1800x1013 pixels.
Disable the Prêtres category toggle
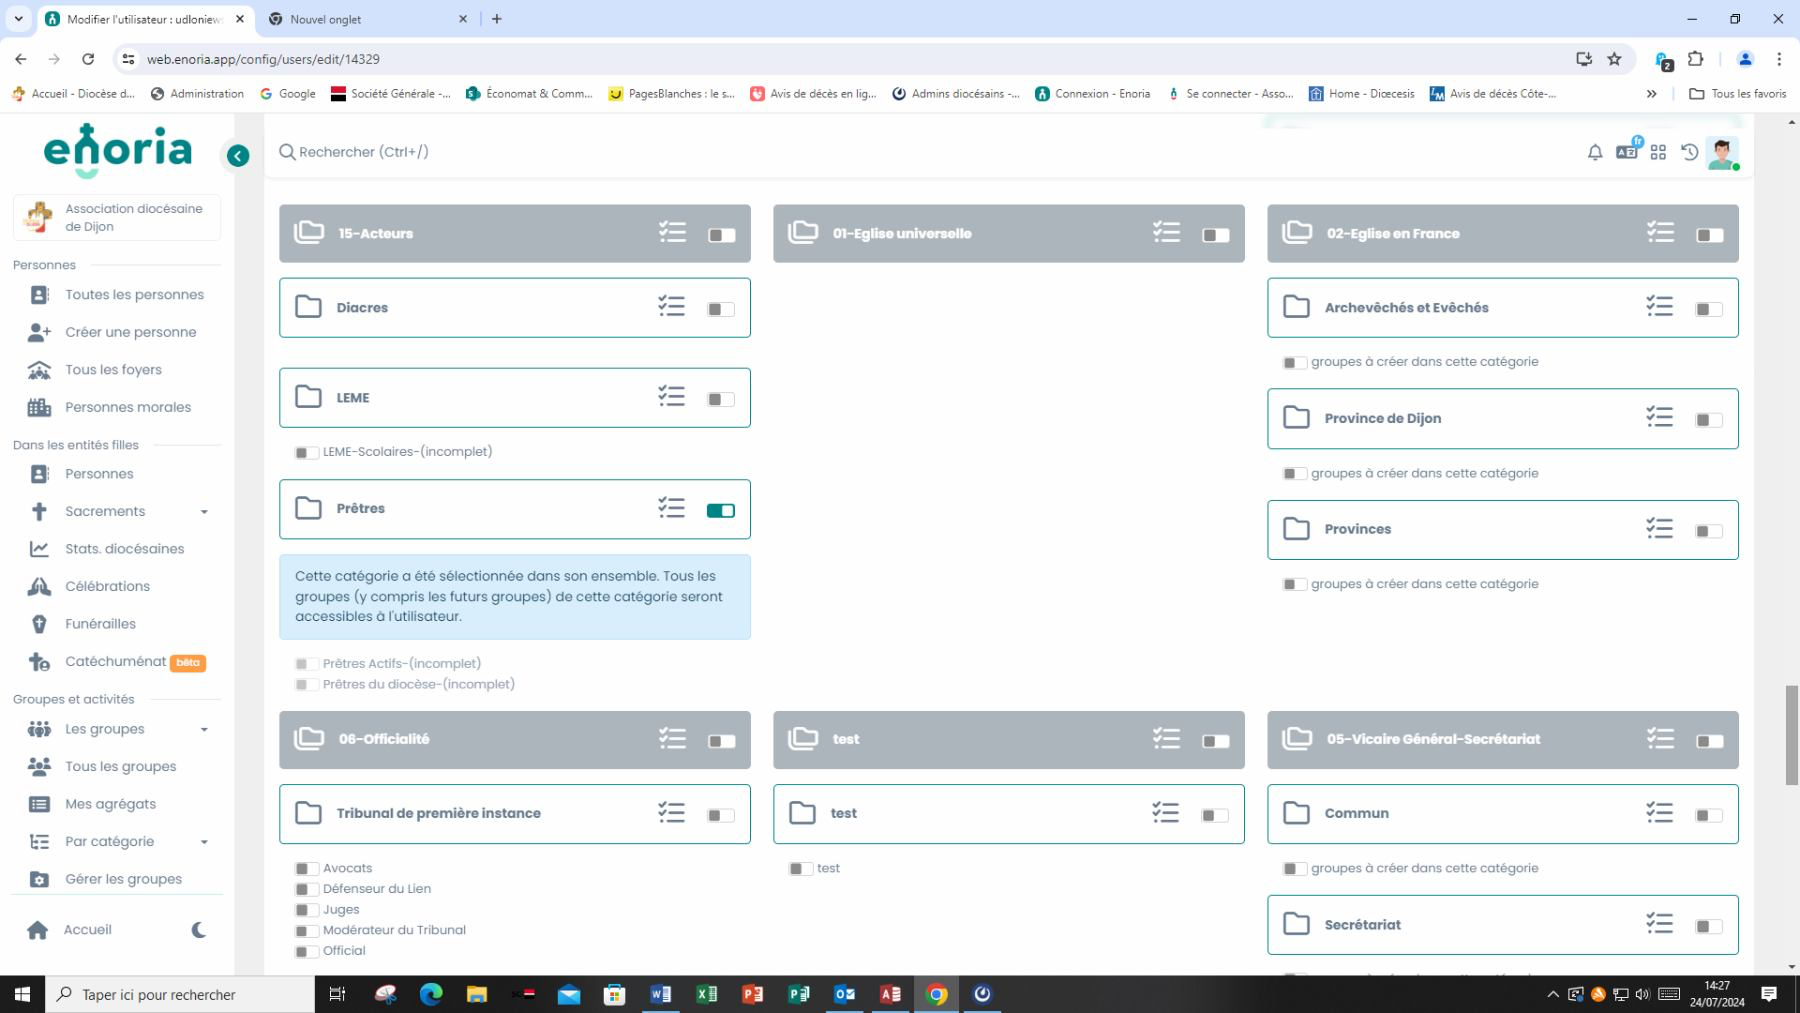tap(720, 510)
